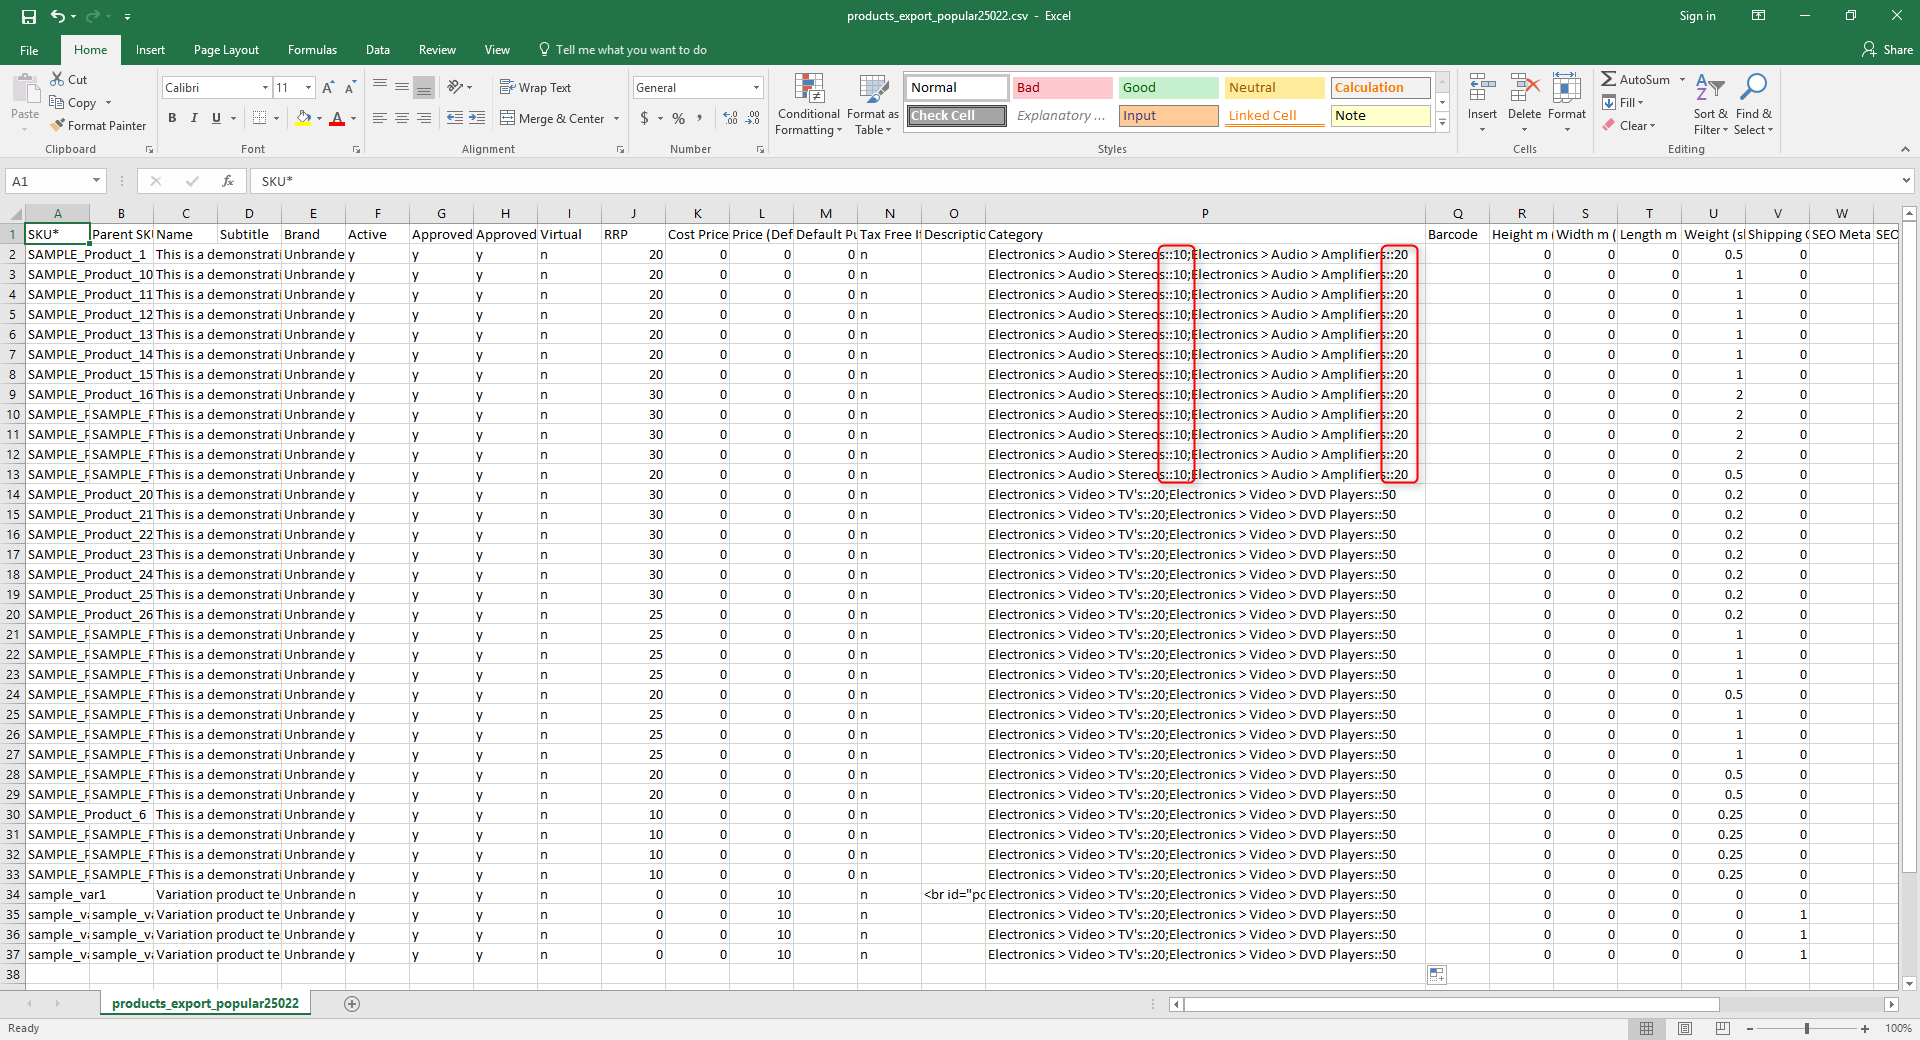Click the Decrease Decimal icon
1920x1040 pixels.
click(x=753, y=118)
